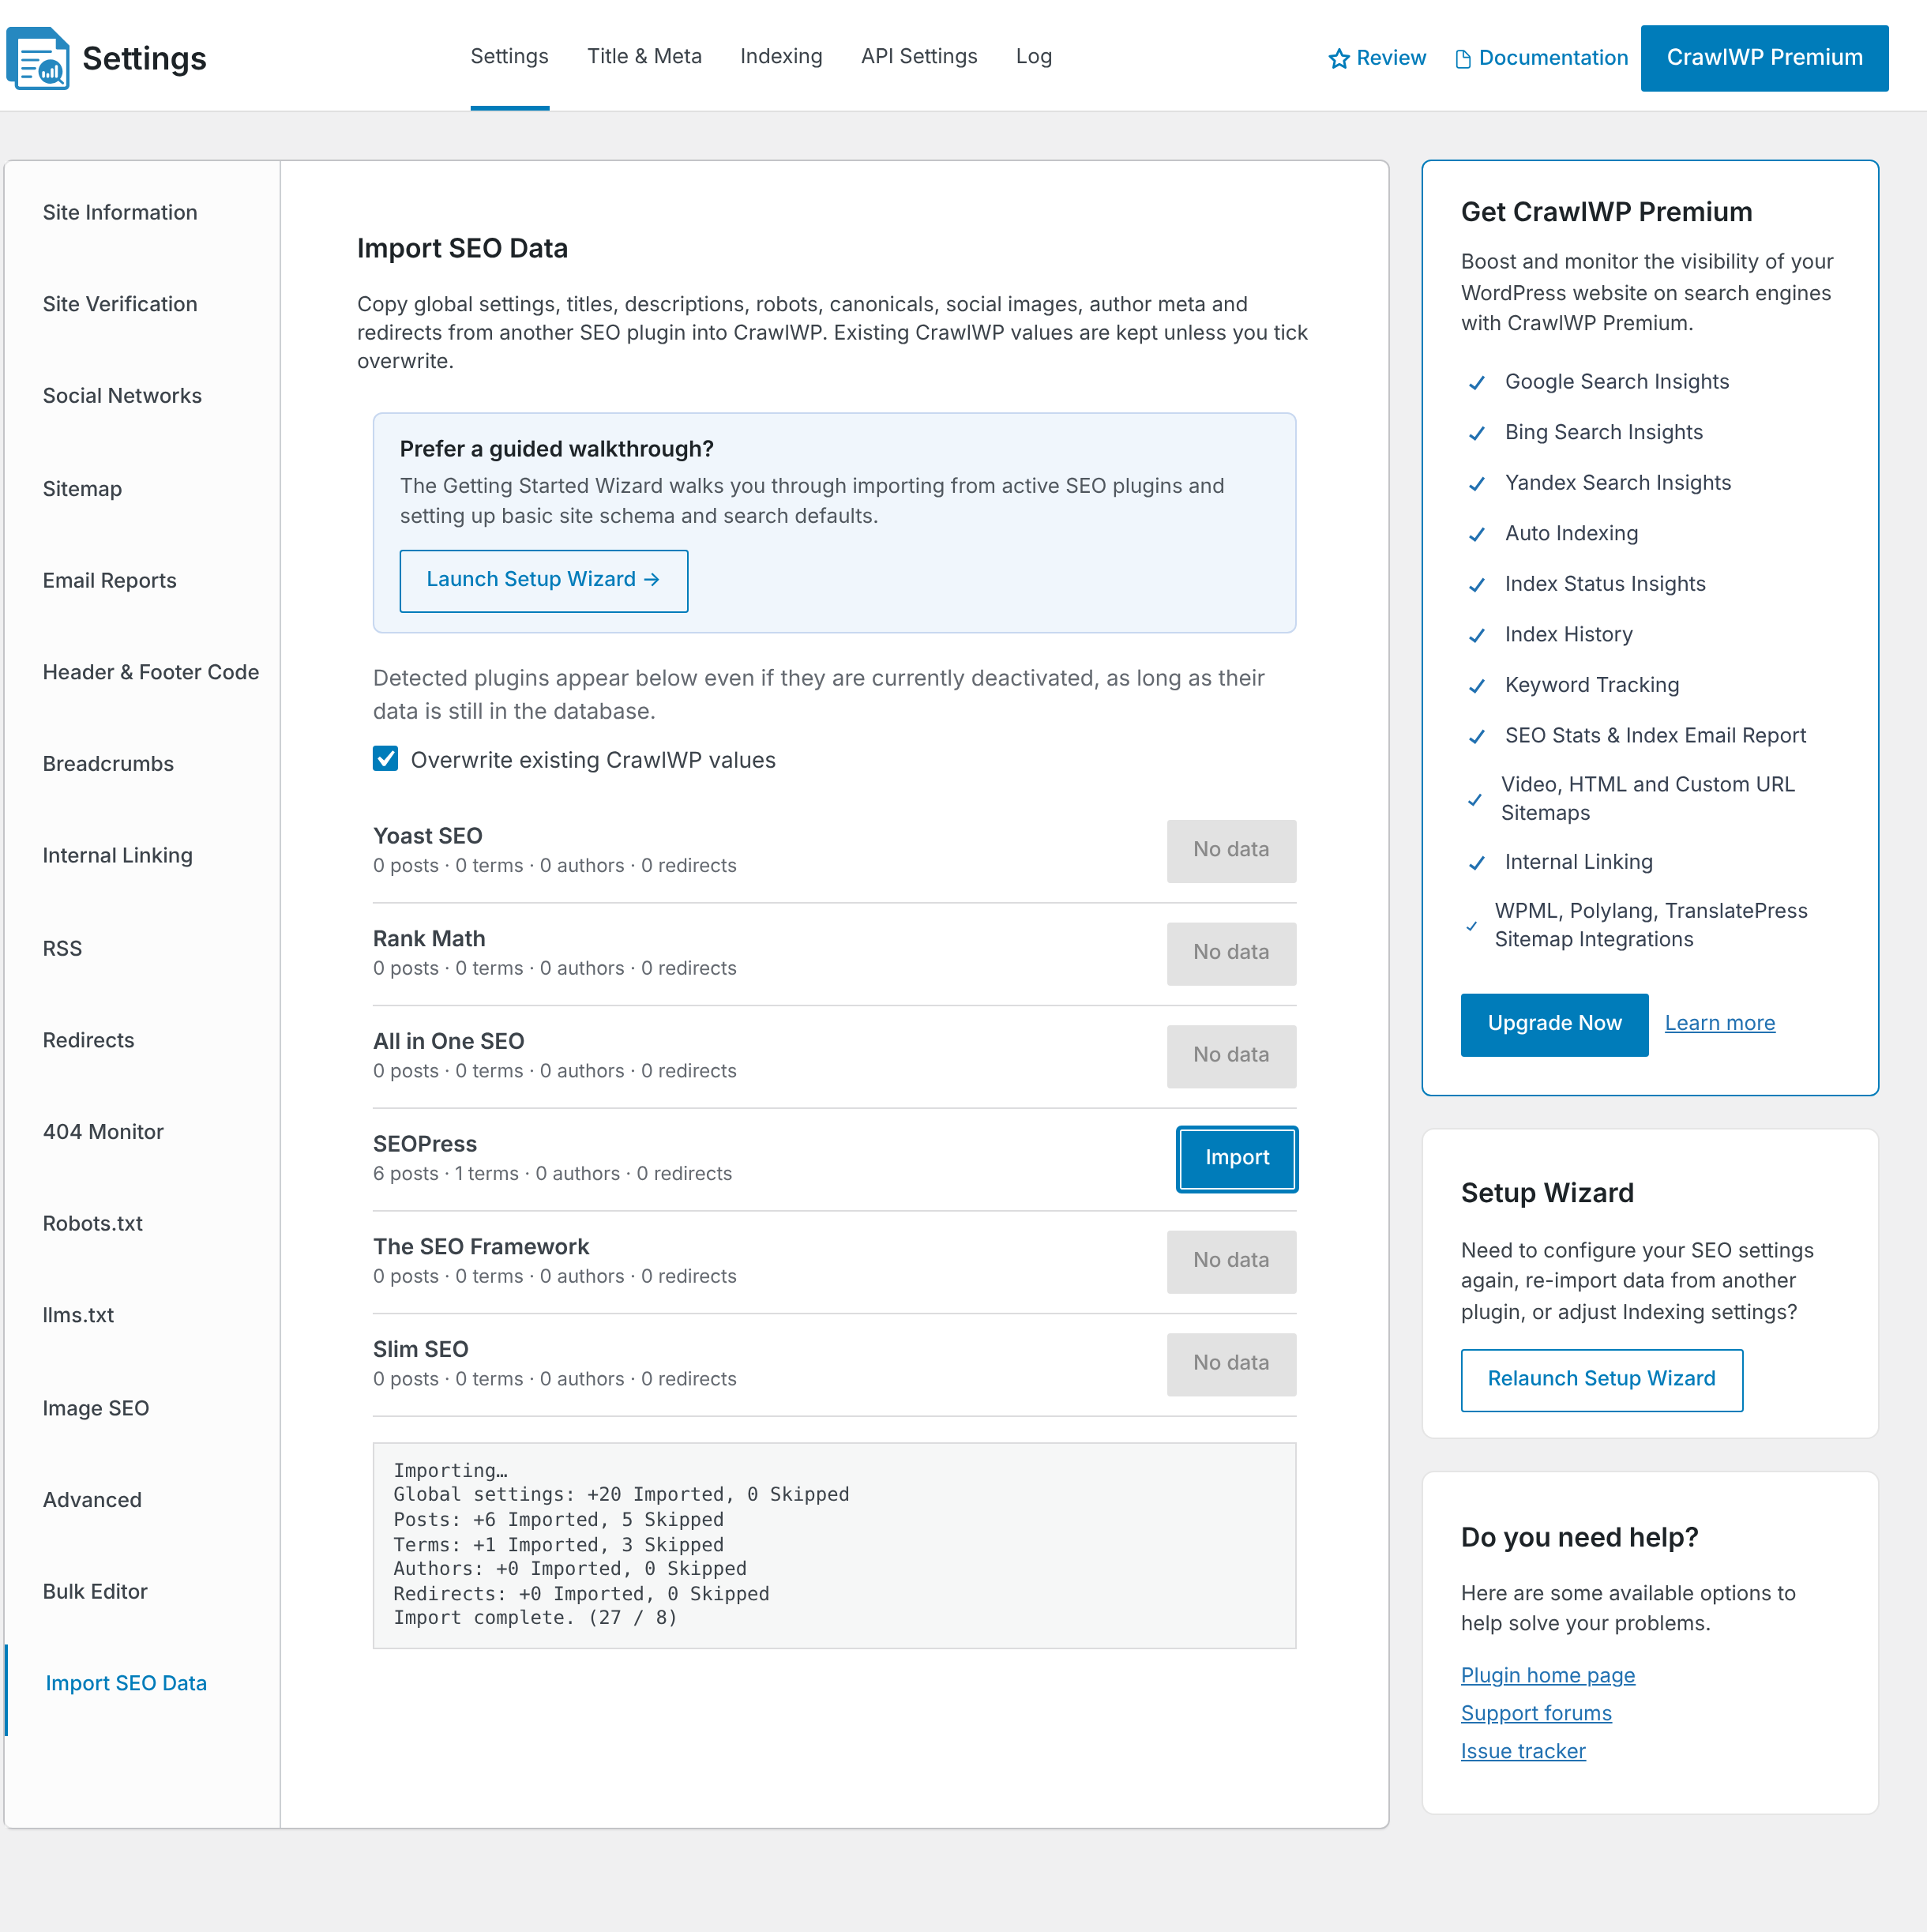Switch to the Title & Meta tab
1927x1932 pixels.
point(644,56)
